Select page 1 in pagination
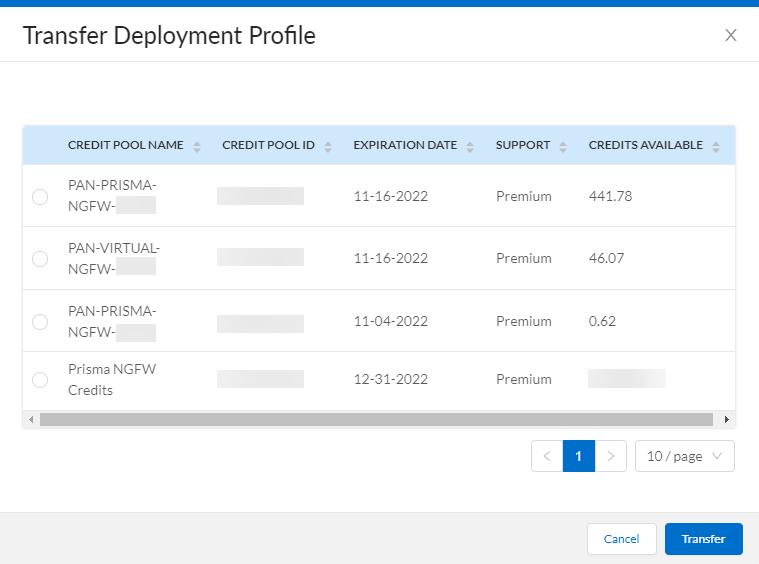 coord(578,456)
